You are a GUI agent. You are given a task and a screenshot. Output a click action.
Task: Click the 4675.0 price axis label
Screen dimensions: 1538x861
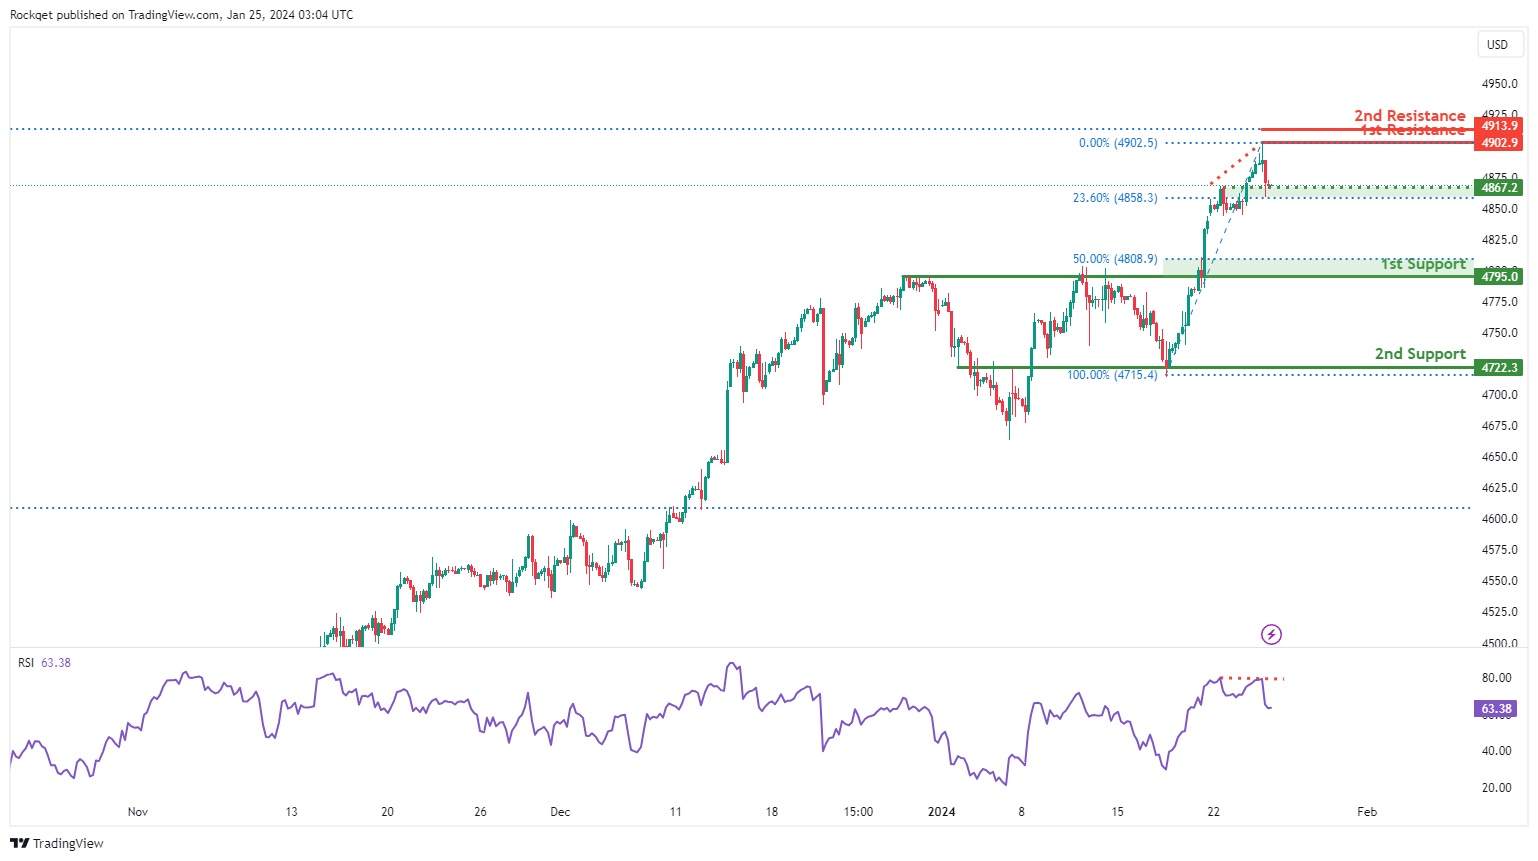point(1500,426)
